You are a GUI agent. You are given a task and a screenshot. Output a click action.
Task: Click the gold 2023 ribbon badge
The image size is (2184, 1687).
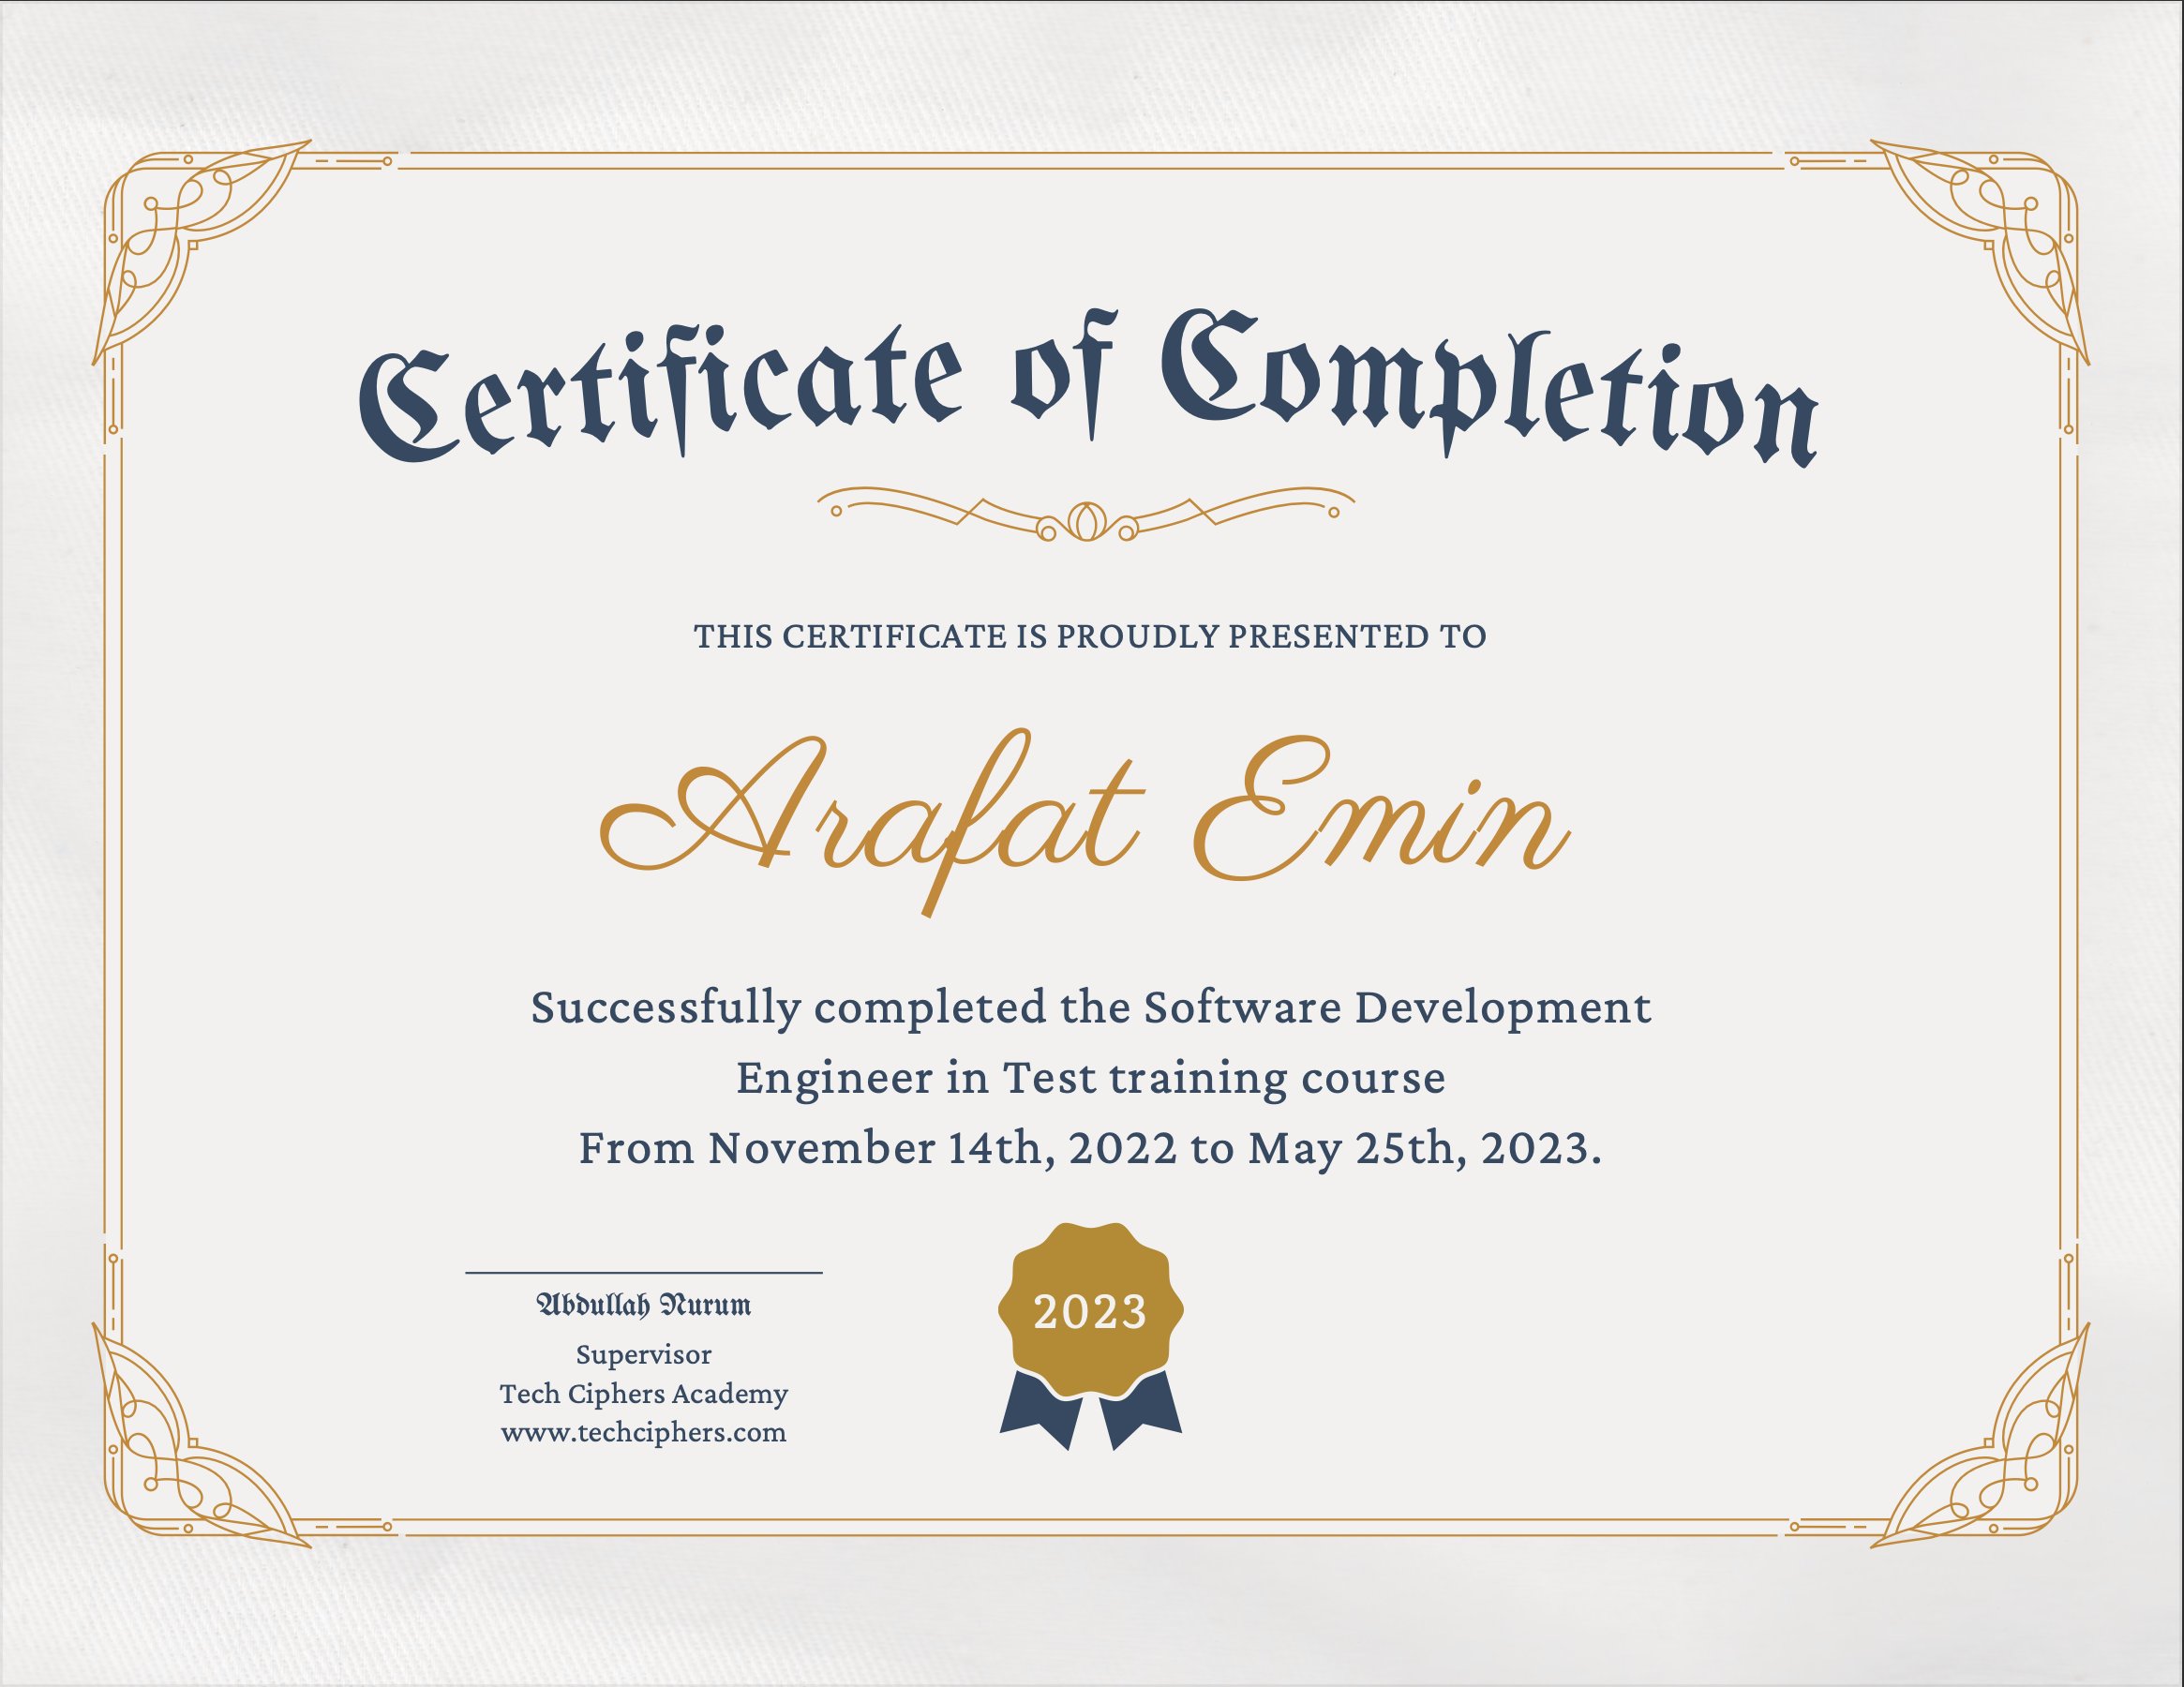(1090, 1310)
